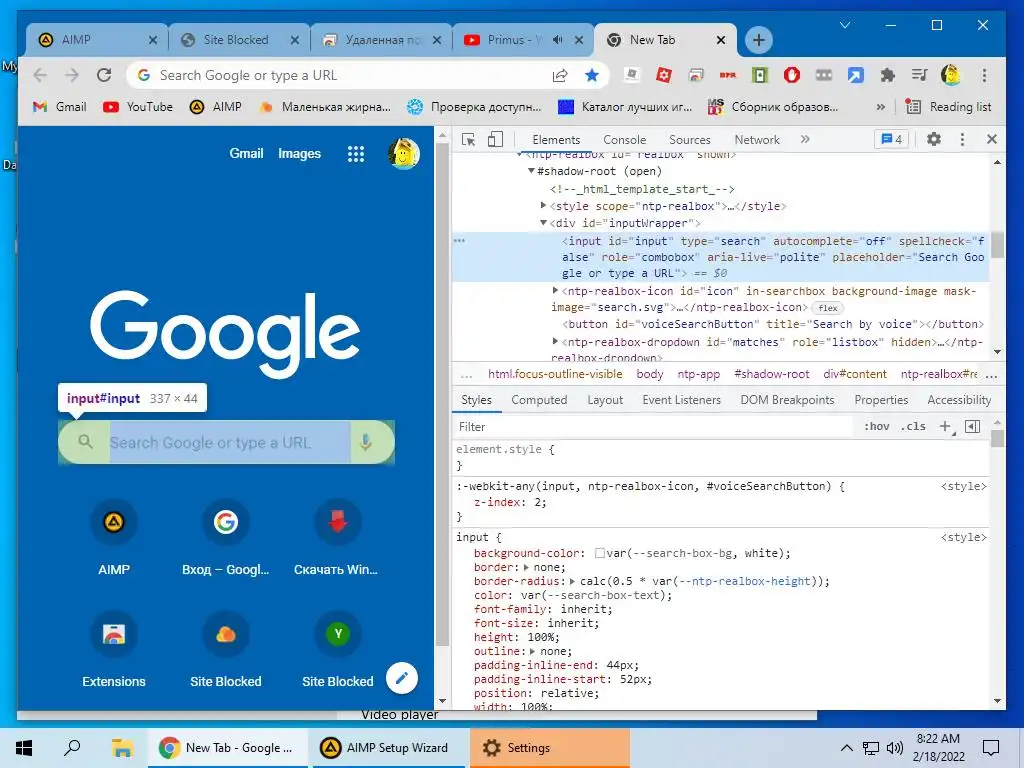The height and width of the screenshot is (768, 1024).
Task: Show hidden bookmarks chevron
Action: click(x=881, y=106)
